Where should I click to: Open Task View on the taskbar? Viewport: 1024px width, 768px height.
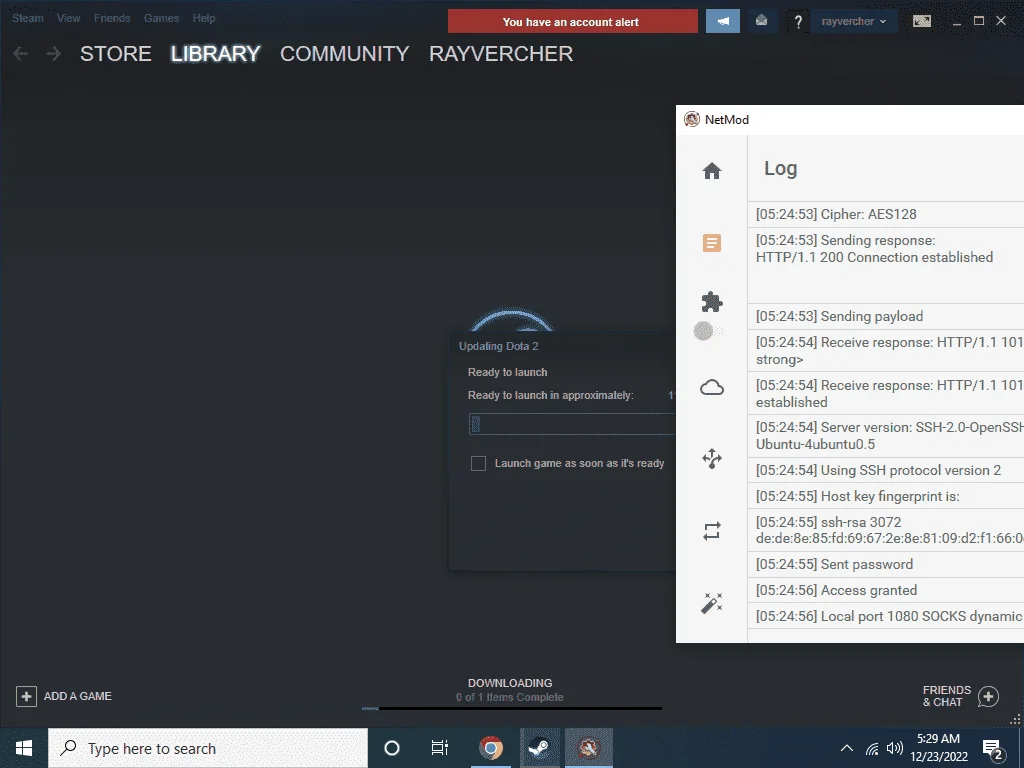[440, 748]
